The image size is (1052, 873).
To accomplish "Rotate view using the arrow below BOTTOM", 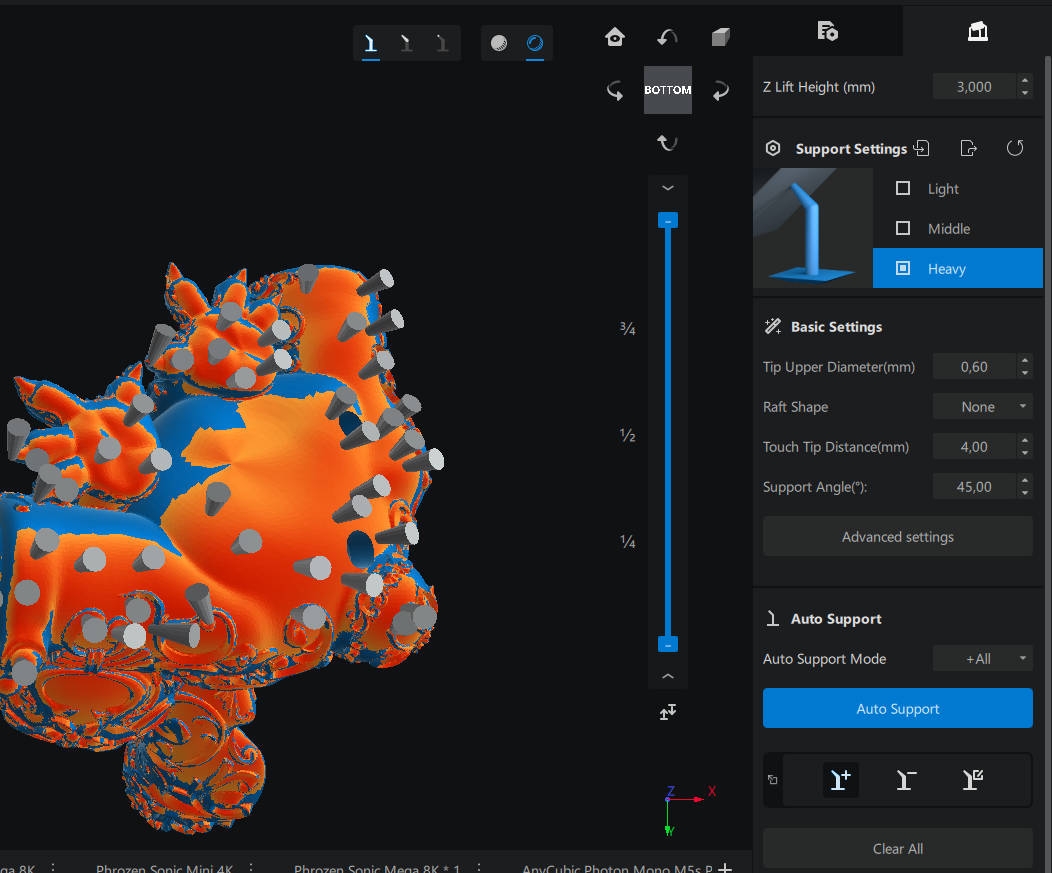I will pyautogui.click(x=667, y=143).
